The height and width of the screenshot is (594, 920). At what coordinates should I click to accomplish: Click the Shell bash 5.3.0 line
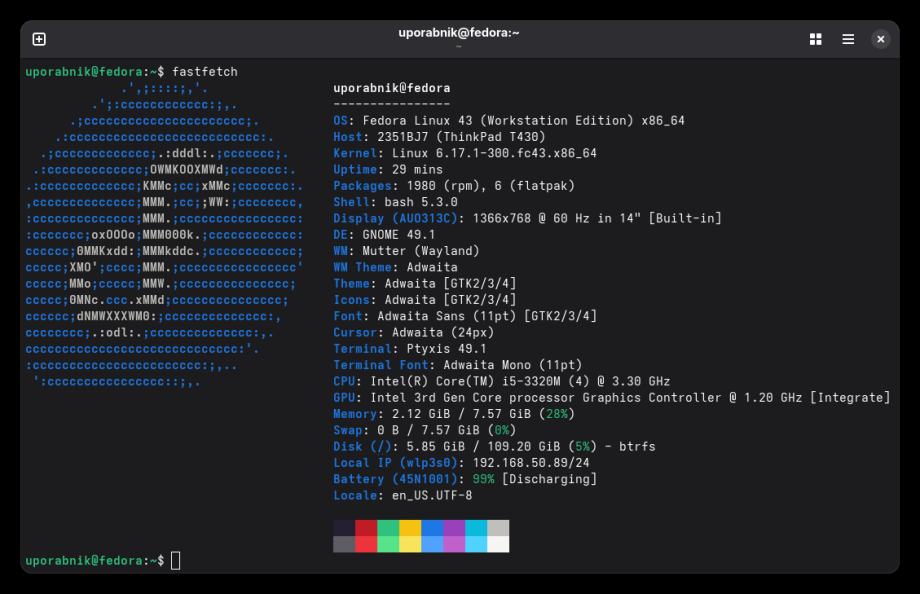pos(395,202)
